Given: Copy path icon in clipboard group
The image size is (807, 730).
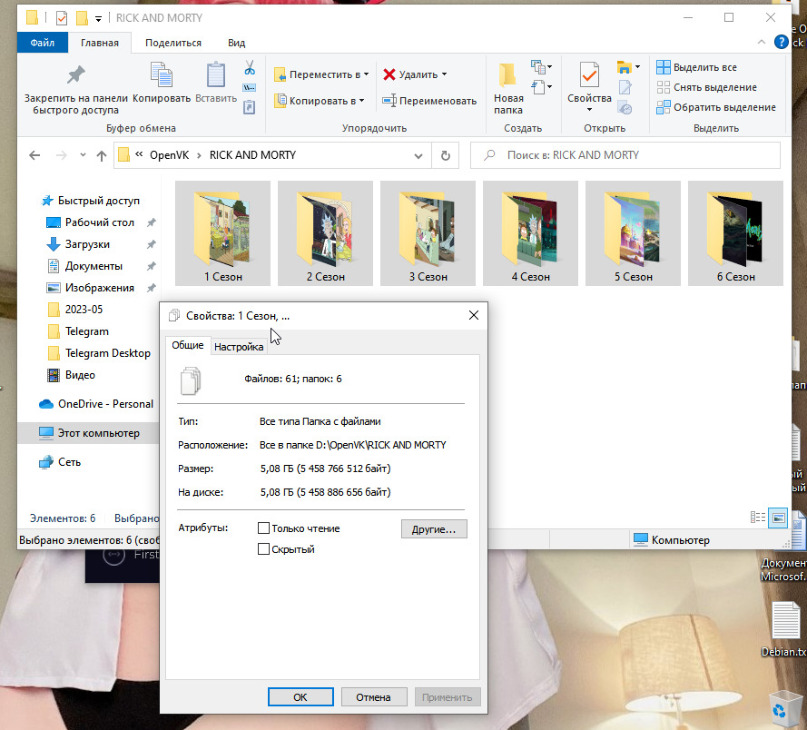Looking at the screenshot, I should pos(250,88).
